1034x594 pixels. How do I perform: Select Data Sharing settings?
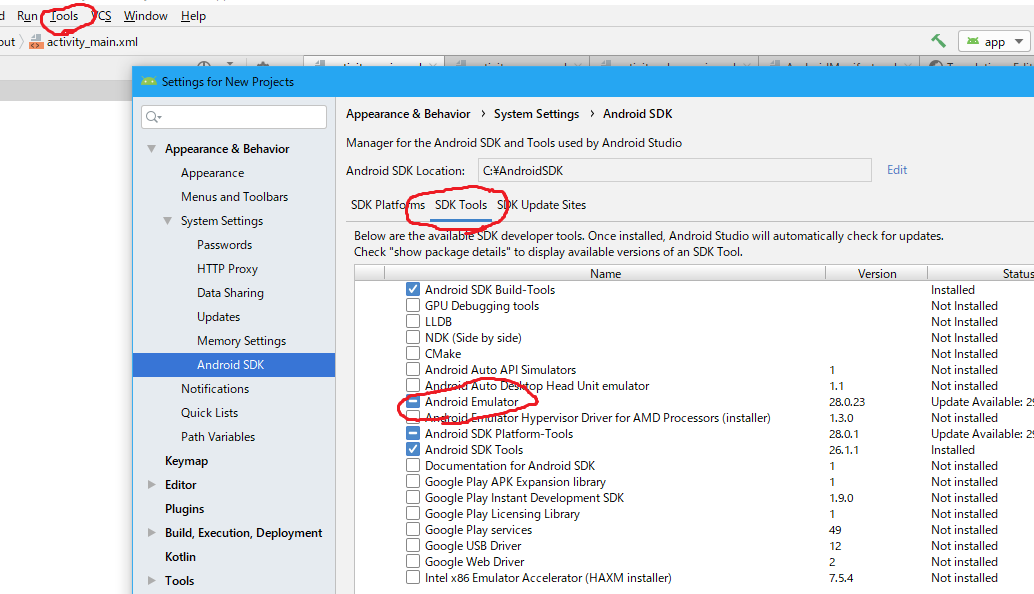point(230,293)
